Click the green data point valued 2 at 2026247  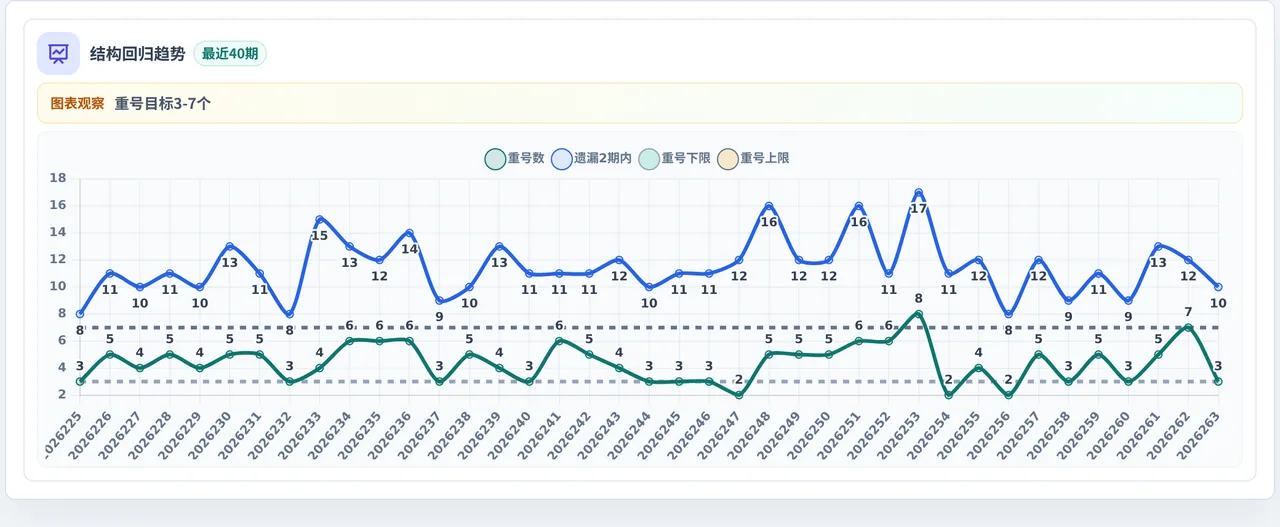[x=739, y=395]
